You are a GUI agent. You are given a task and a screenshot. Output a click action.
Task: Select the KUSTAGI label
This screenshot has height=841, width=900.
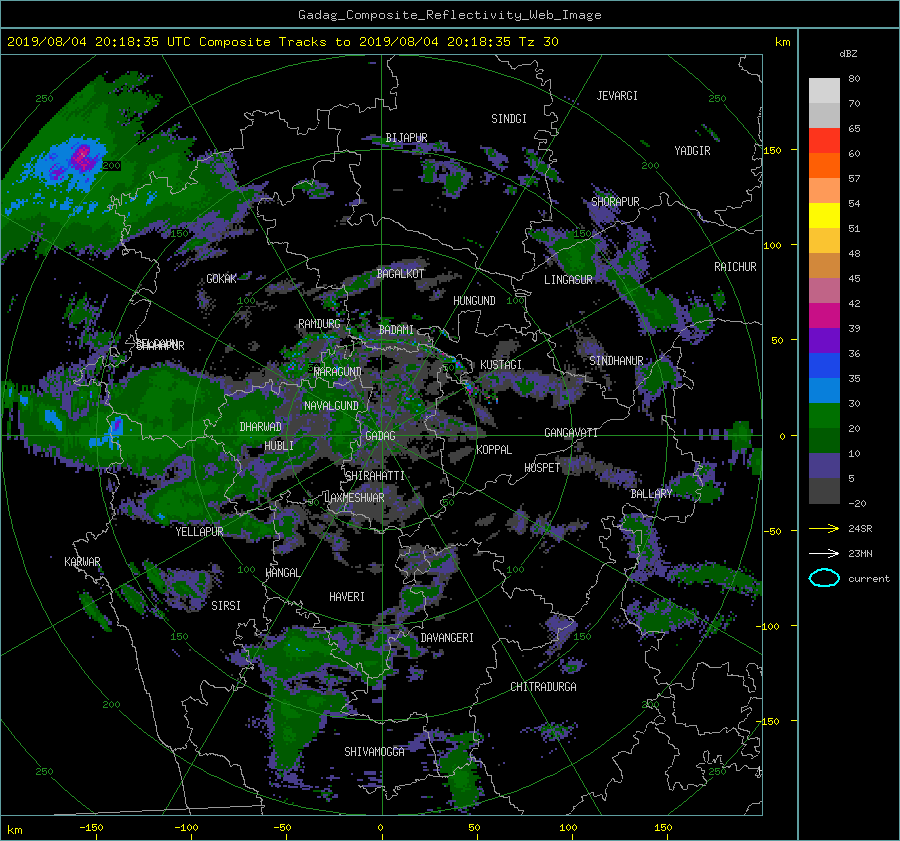pos(501,365)
